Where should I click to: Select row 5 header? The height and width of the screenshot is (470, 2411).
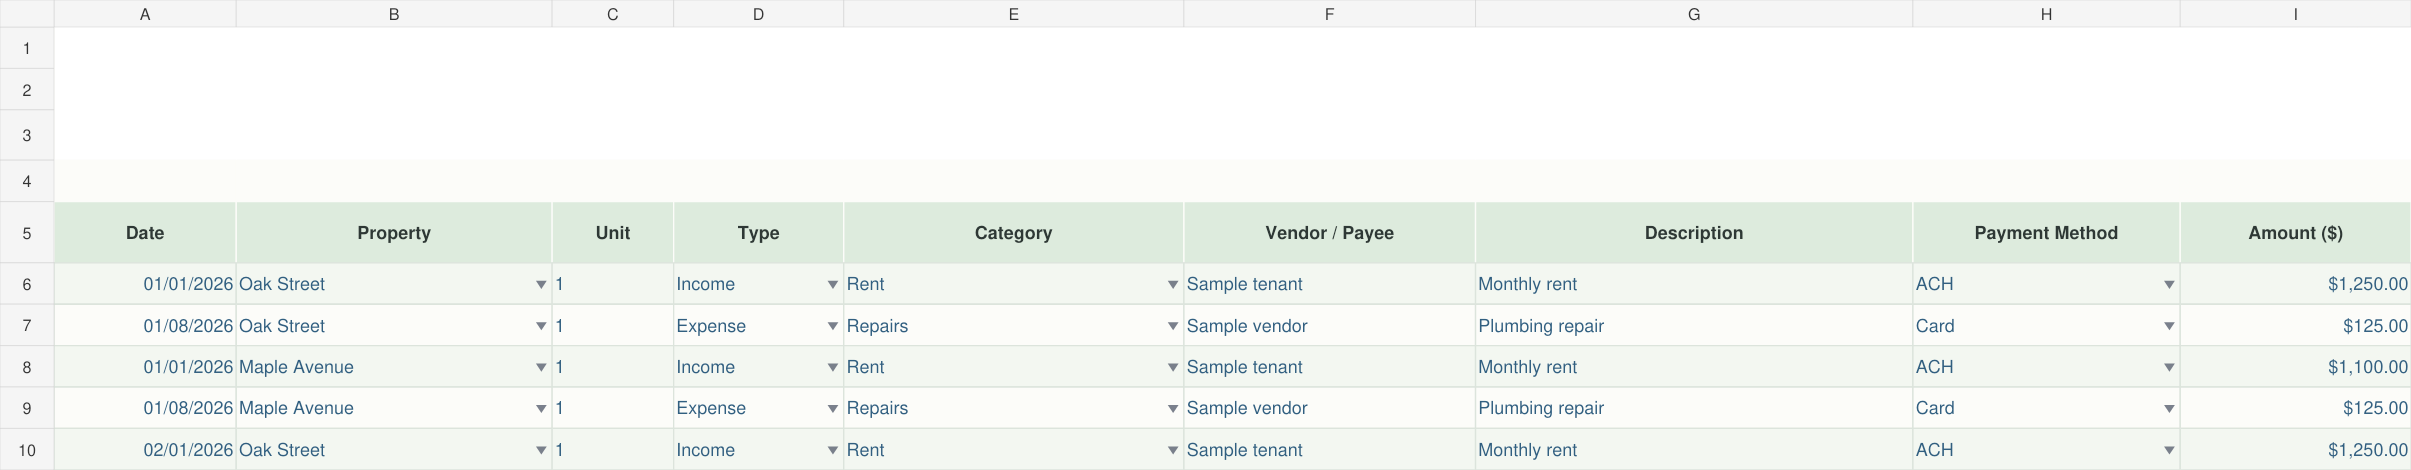point(27,233)
